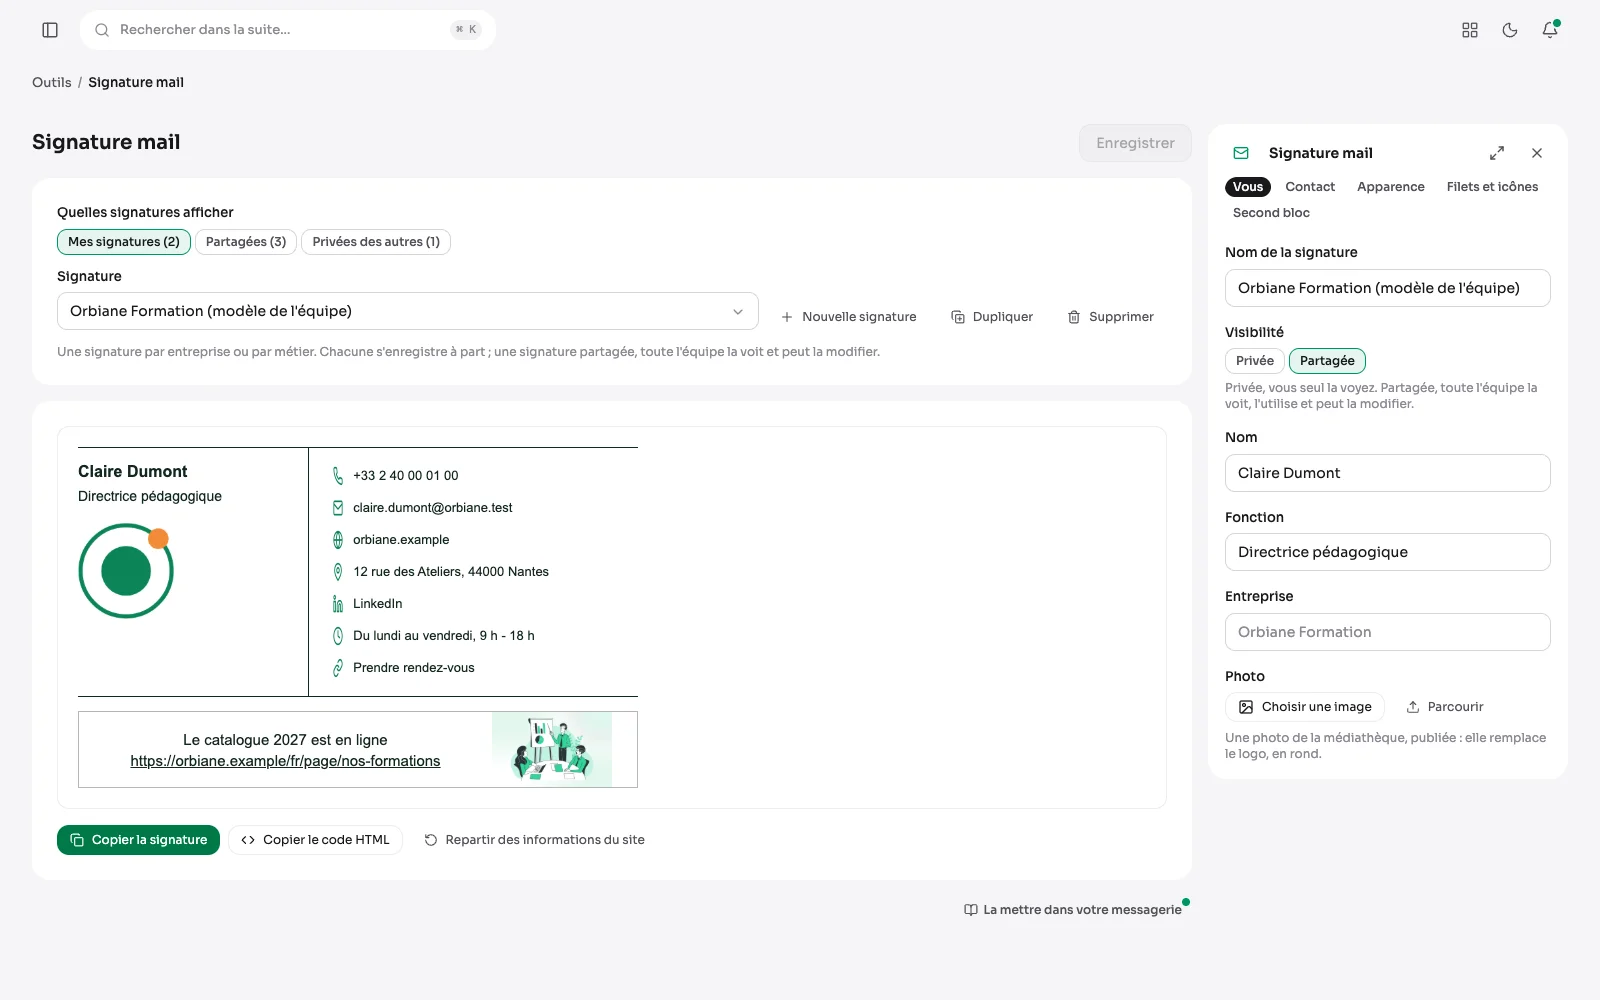Click the email icon beside claire.dumont@orbiane.test
The width and height of the screenshot is (1600, 1000).
(x=338, y=508)
